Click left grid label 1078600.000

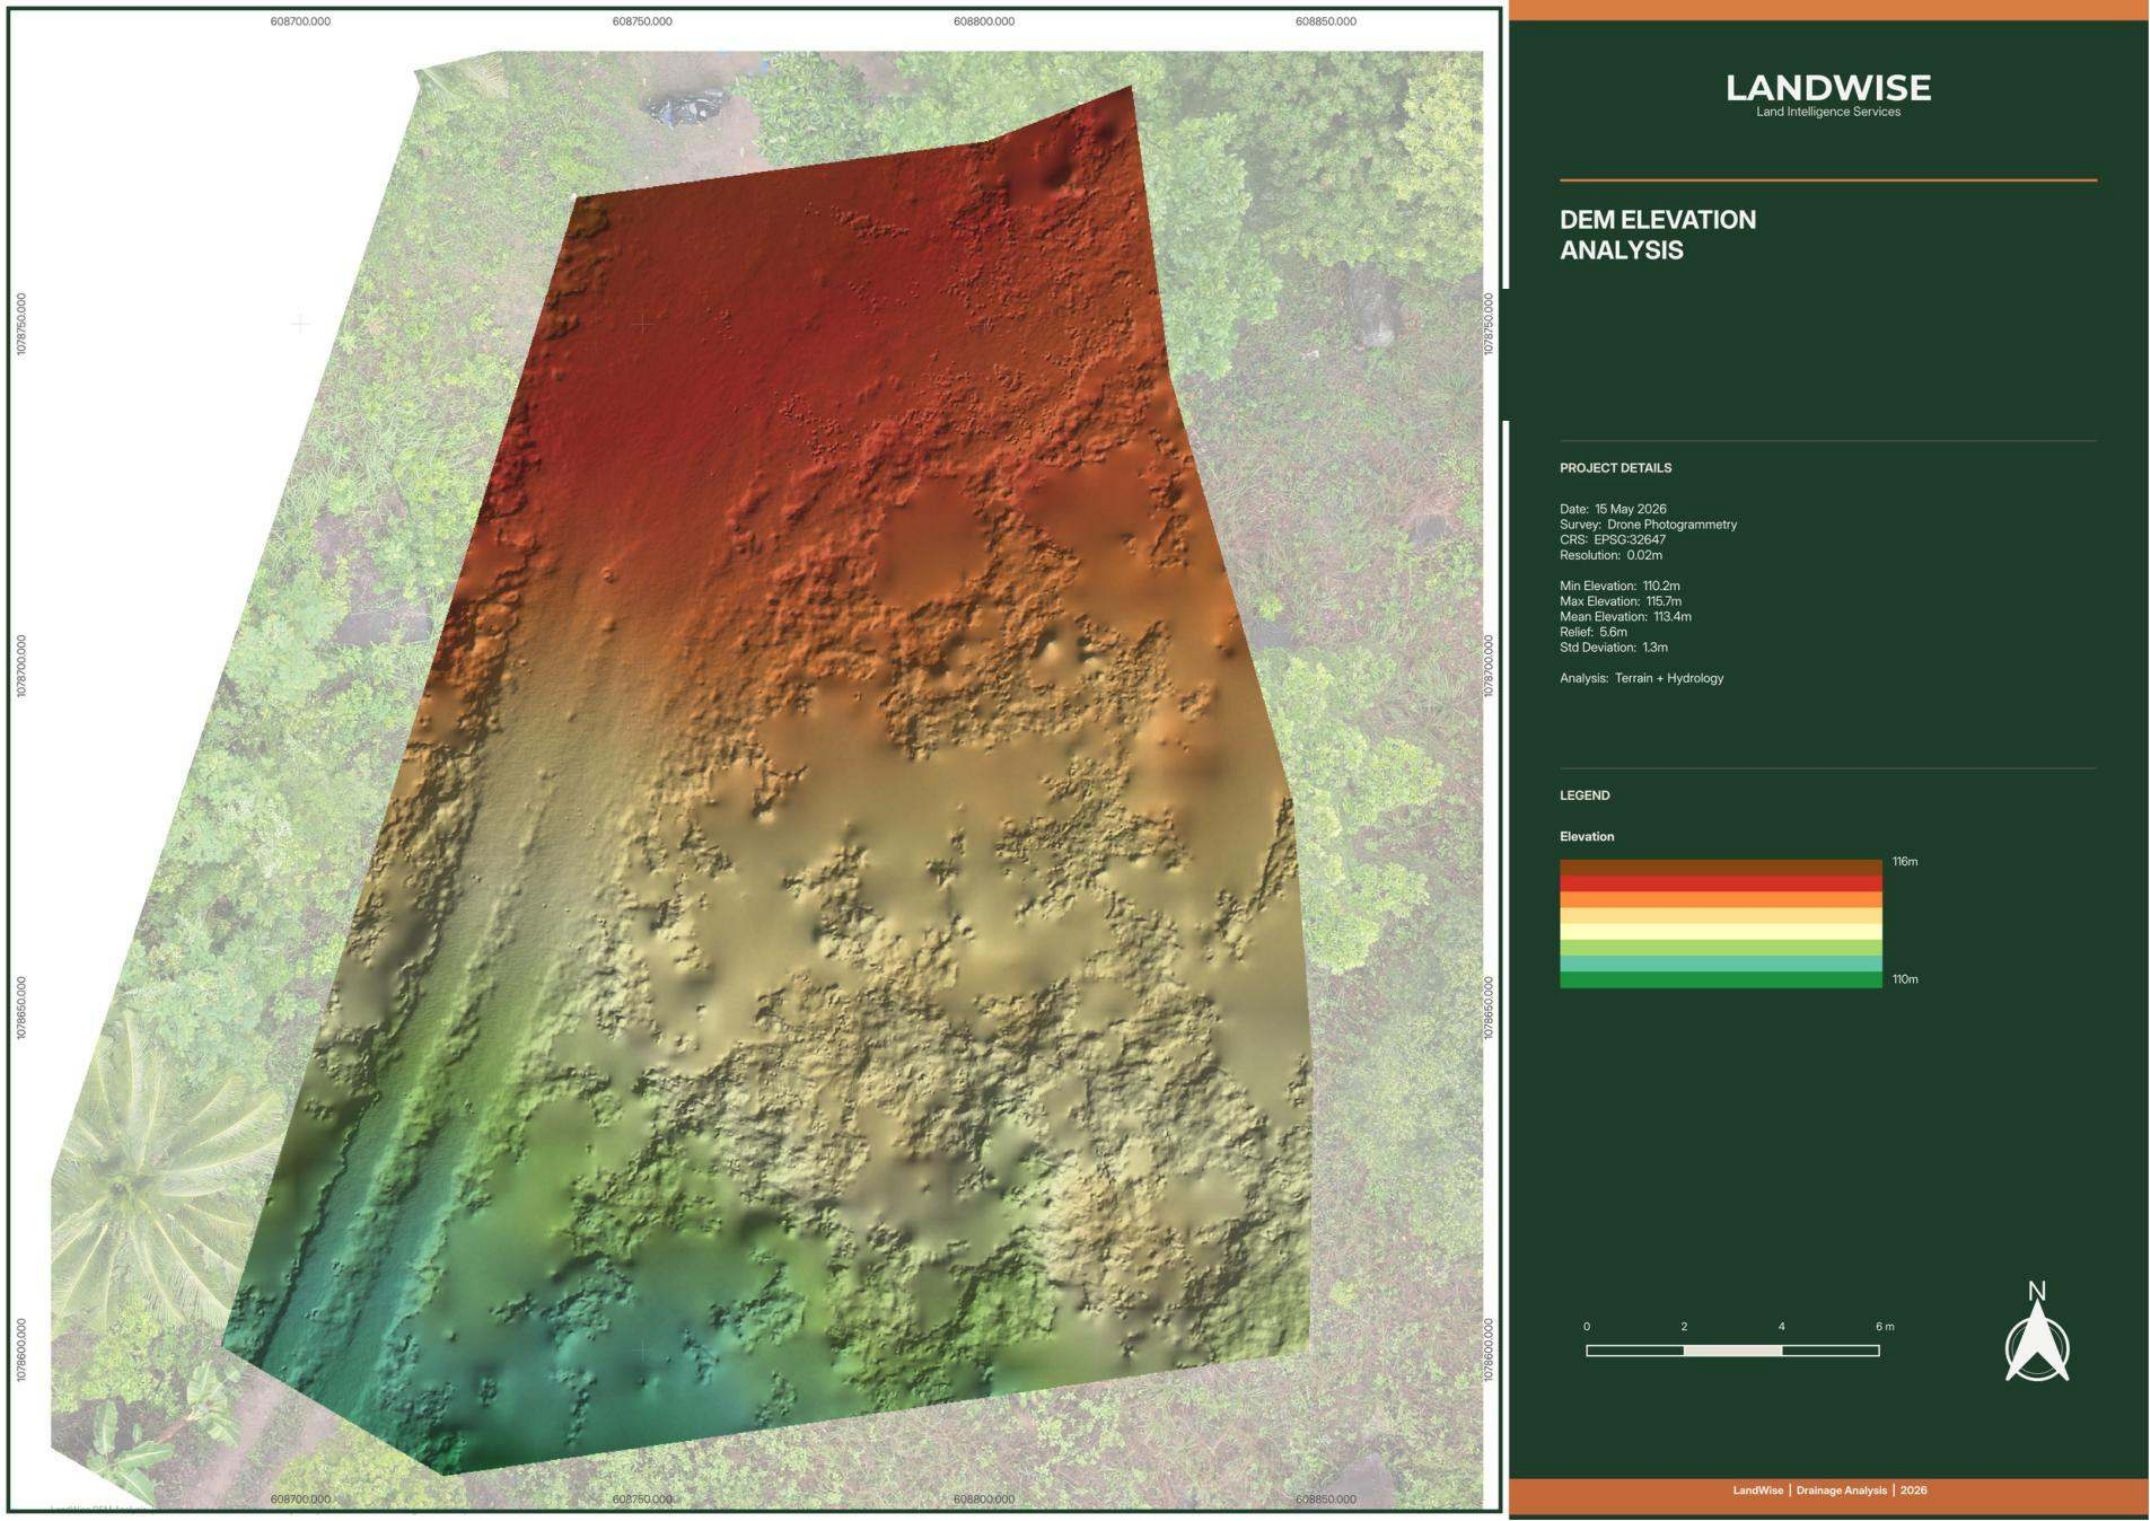click(x=21, y=1350)
